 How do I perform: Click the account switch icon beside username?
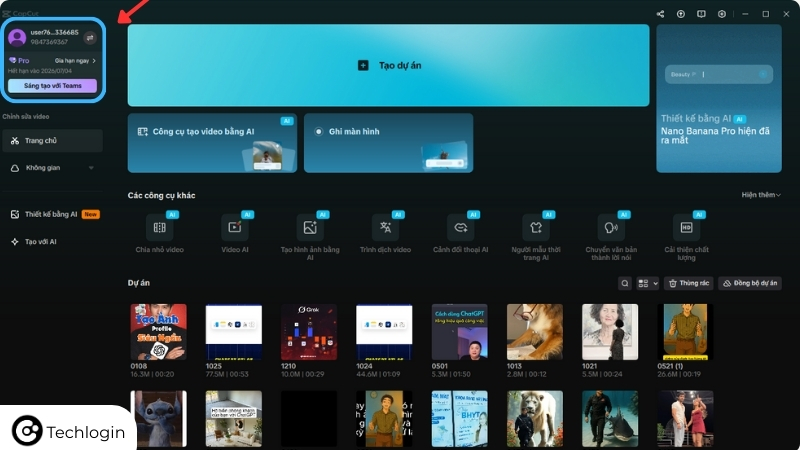[89, 37]
